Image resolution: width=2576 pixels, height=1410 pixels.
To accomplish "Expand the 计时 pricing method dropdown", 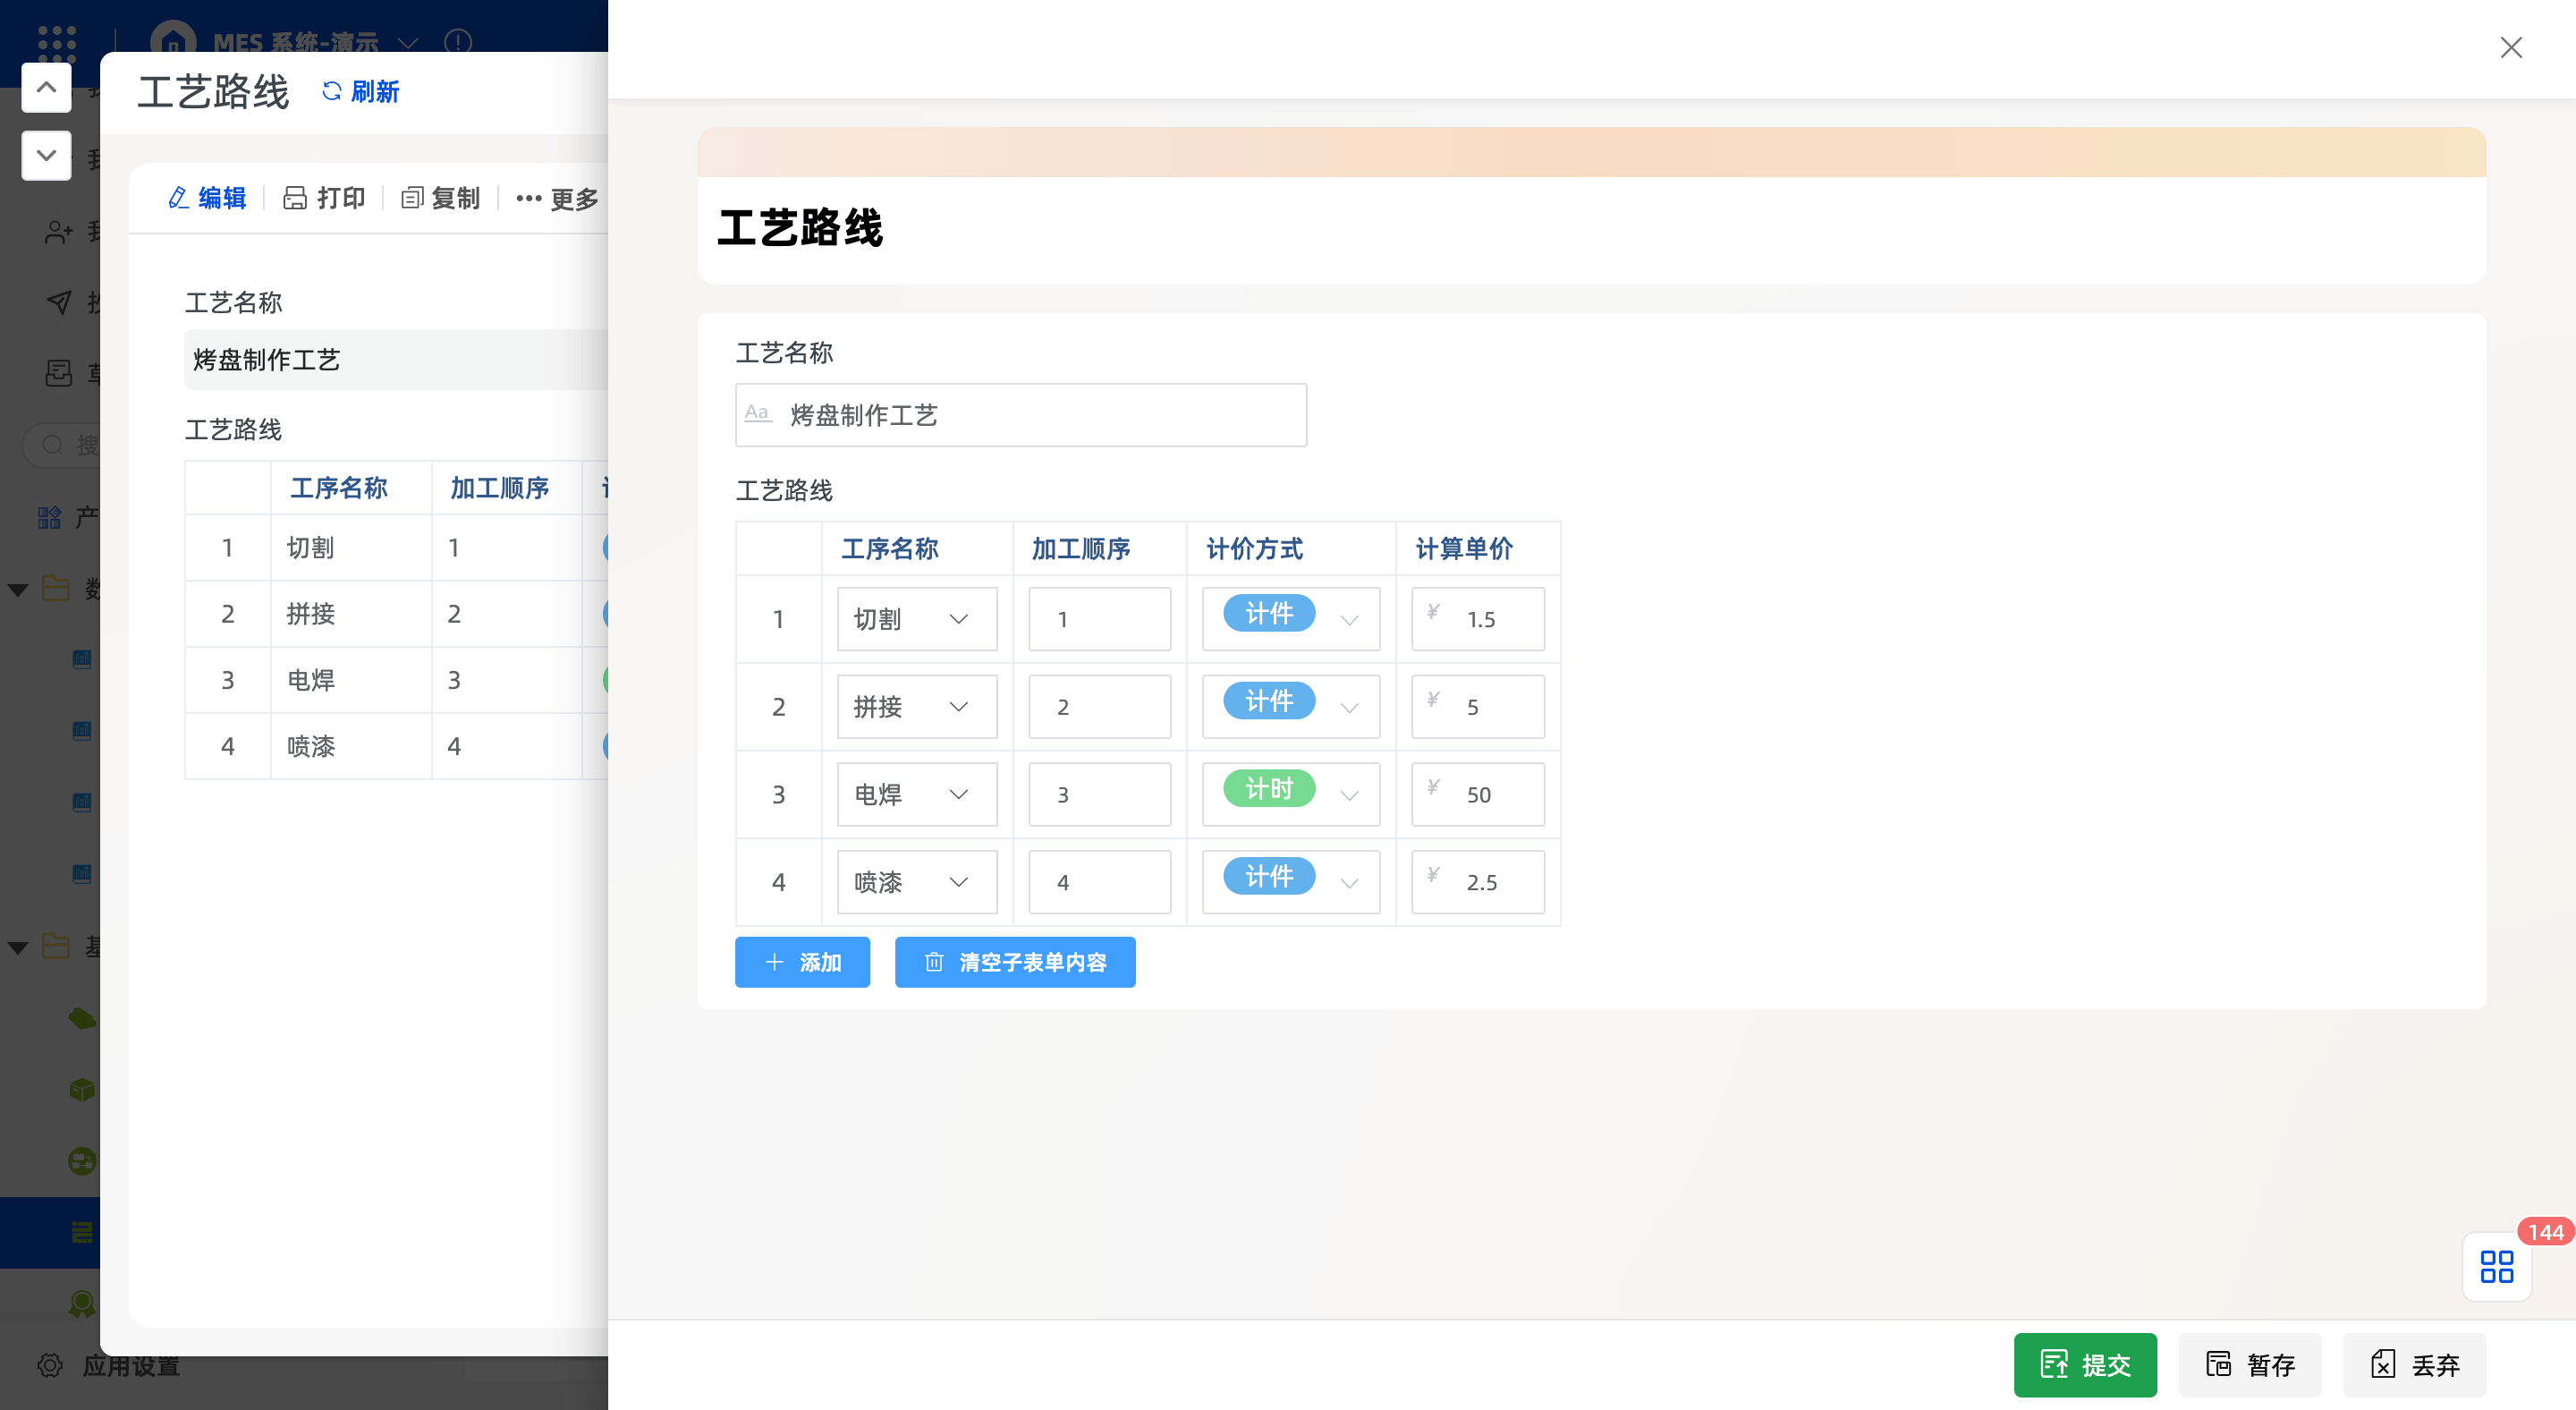I will (x=1348, y=794).
